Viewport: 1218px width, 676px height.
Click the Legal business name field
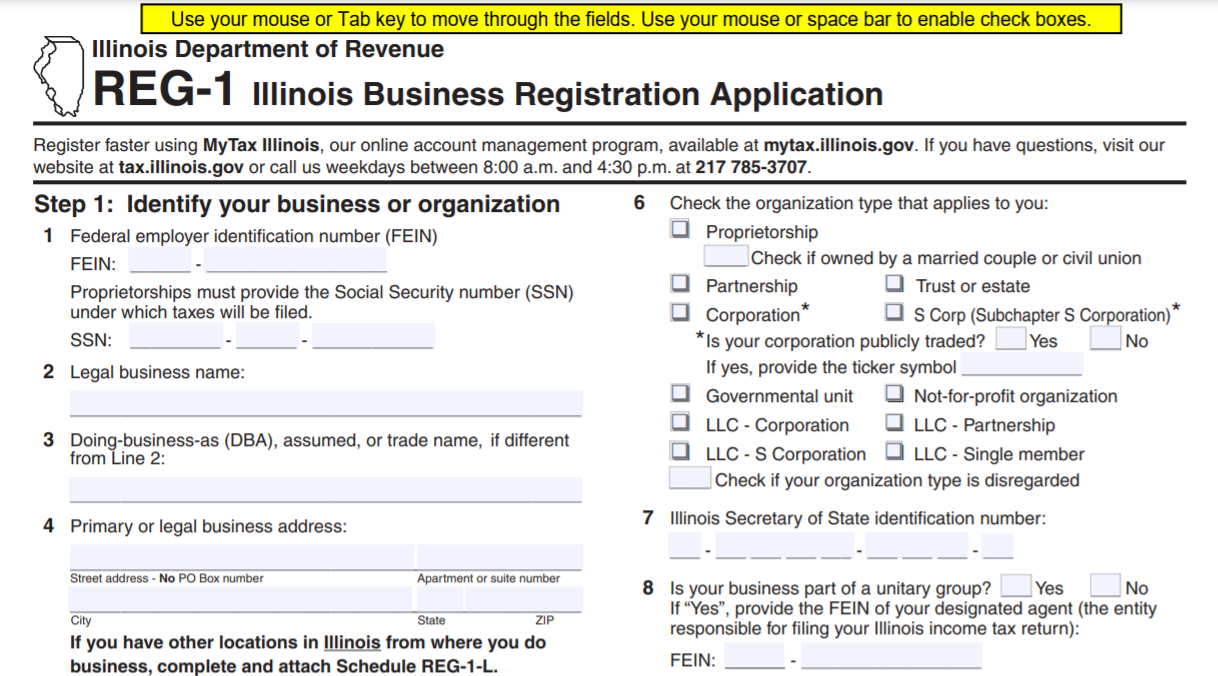click(x=326, y=403)
